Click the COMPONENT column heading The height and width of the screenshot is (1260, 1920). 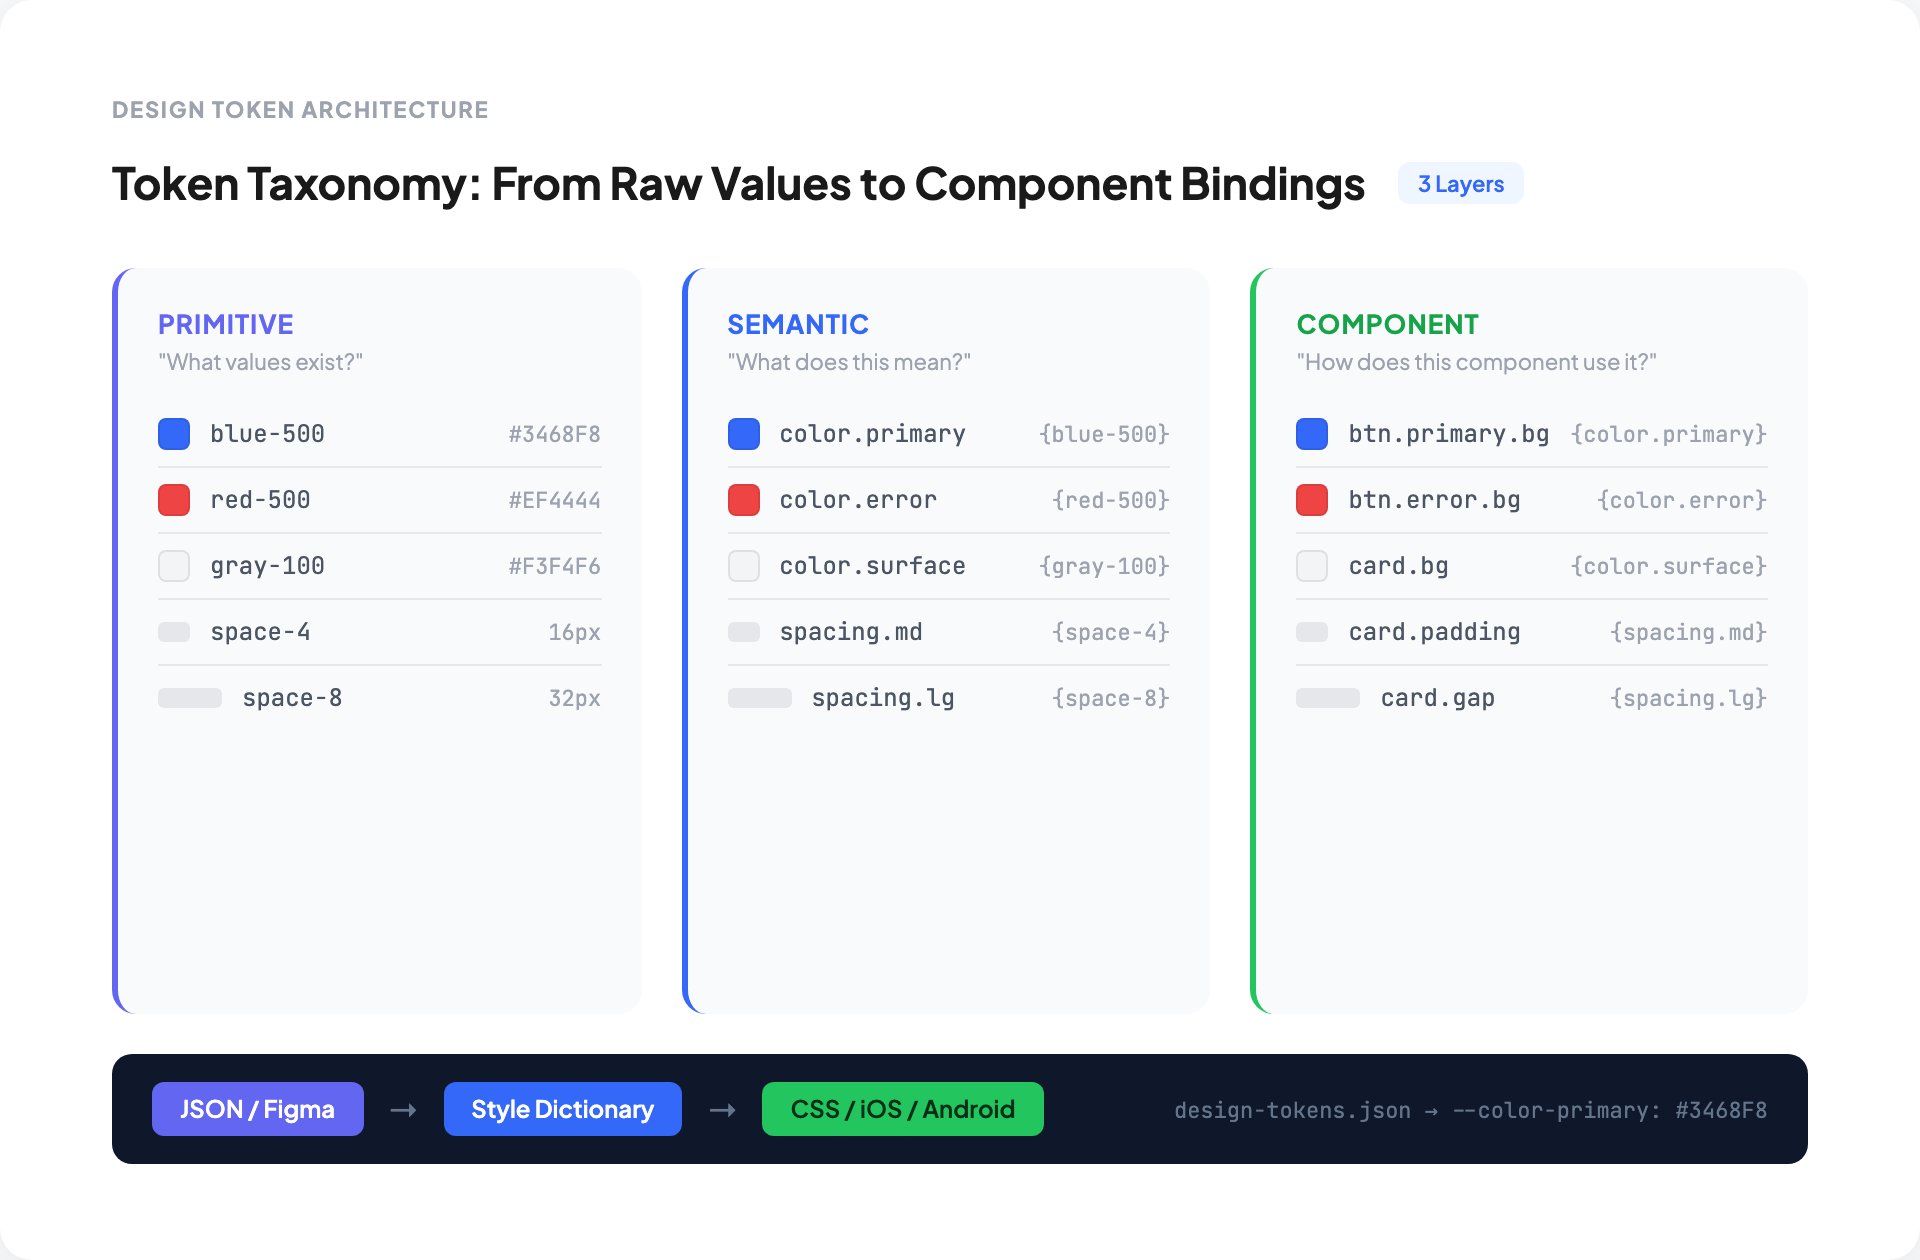[1388, 324]
